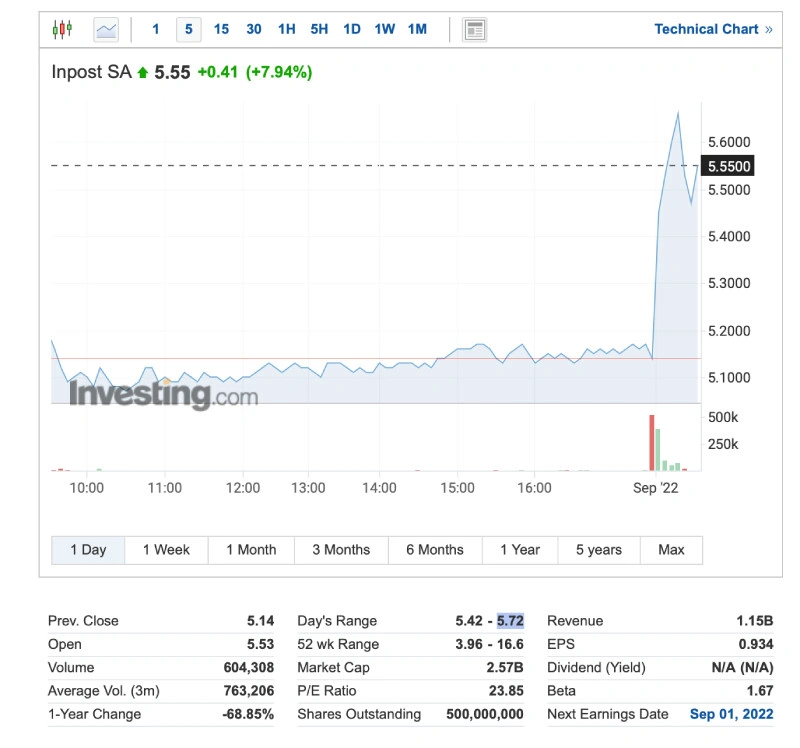800x748 pixels.
Task: Select the 5 minute interval
Action: pos(189,29)
